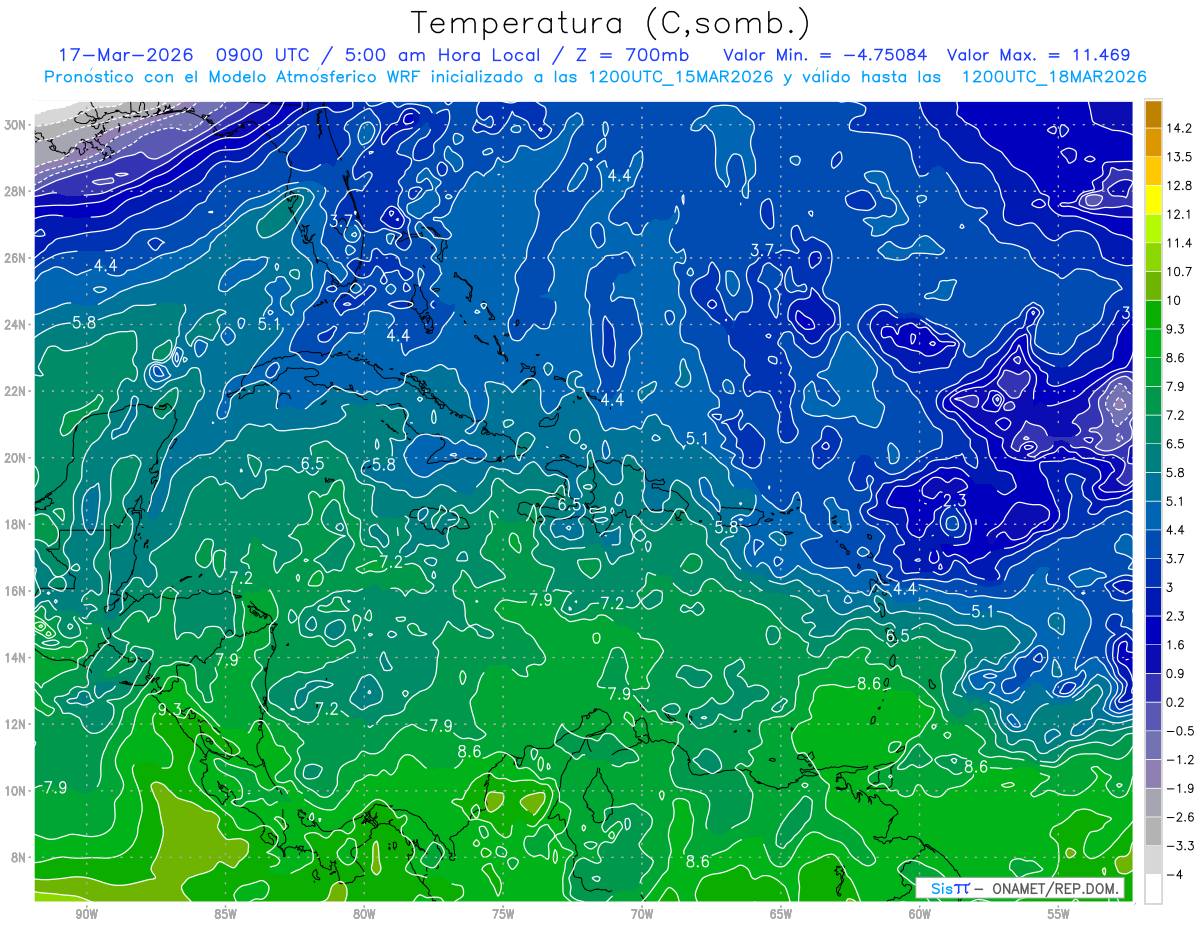Click the 60W longitude axis label
Image resolution: width=1200 pixels, height=927 pixels.
920,914
